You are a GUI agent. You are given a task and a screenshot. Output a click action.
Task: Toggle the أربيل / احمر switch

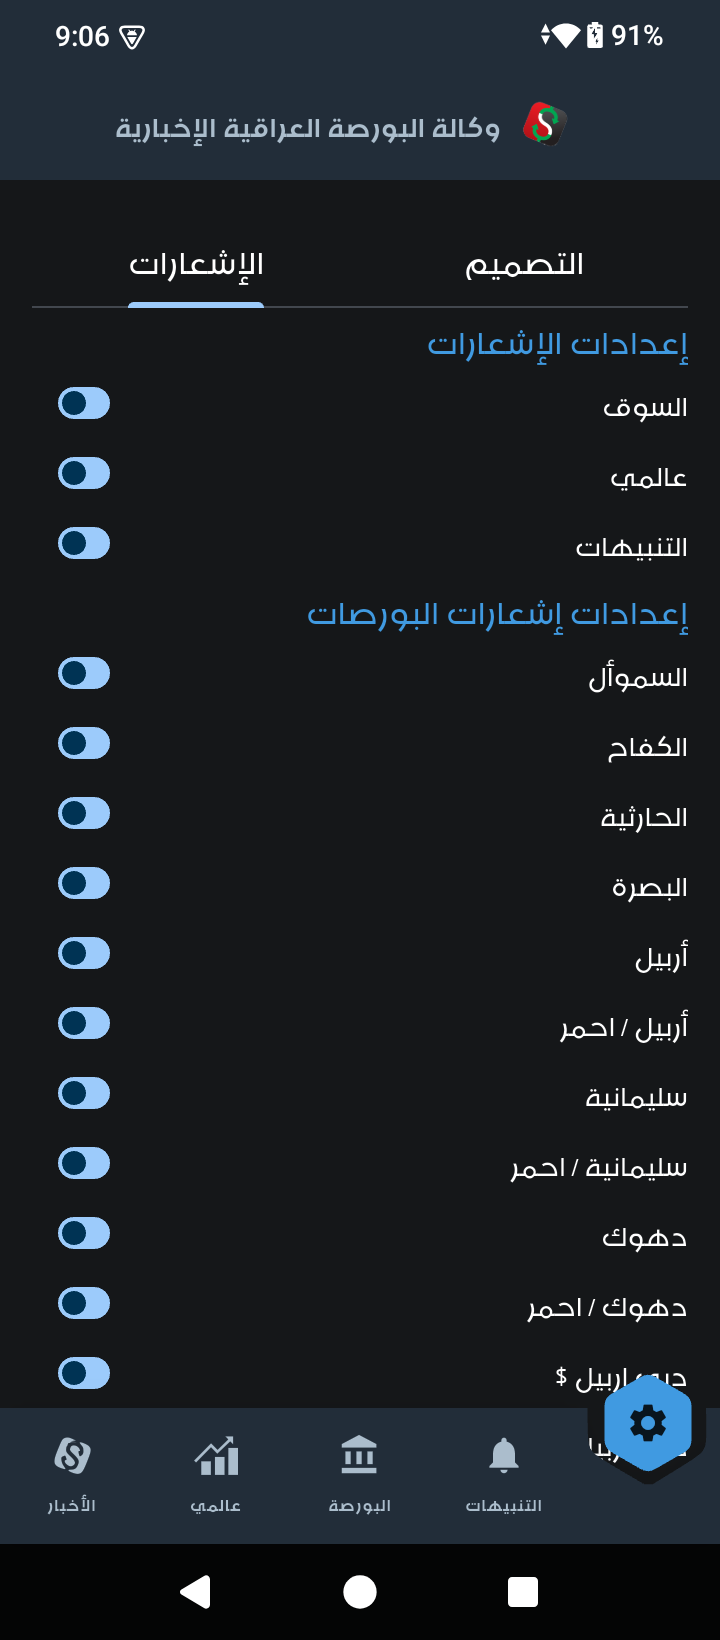[x=84, y=1024]
